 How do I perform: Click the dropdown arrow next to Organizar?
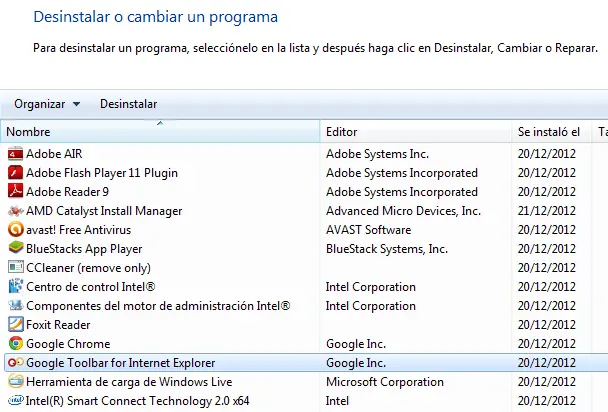pyautogui.click(x=77, y=104)
